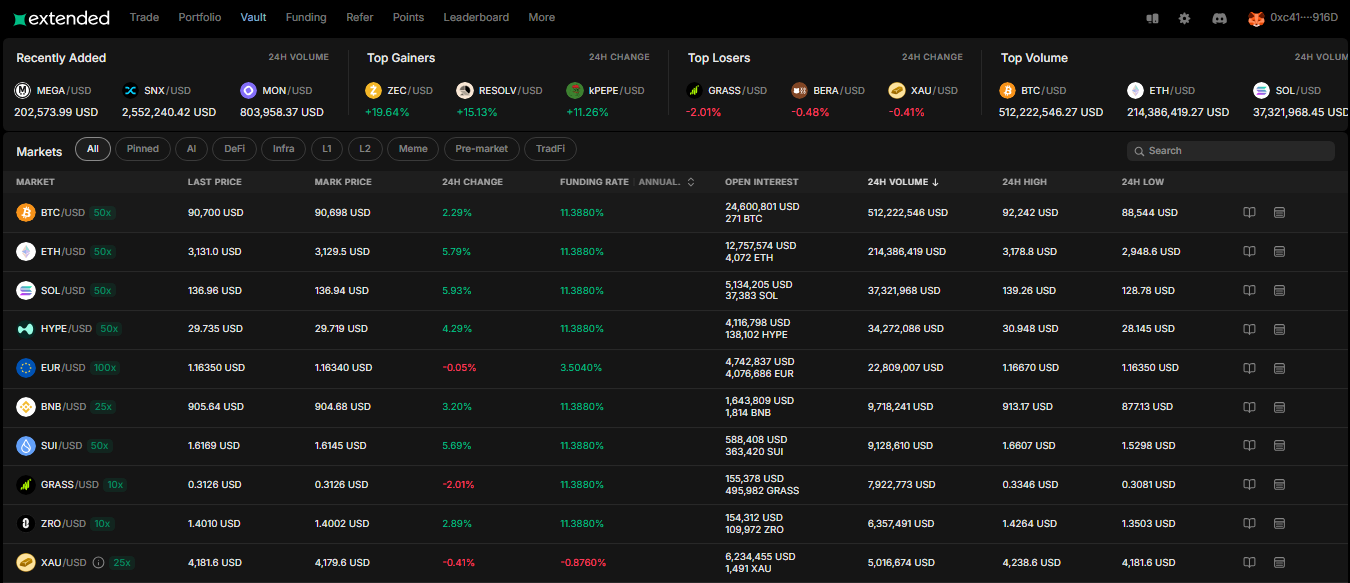This screenshot has height=583, width=1350.
Task: Enable the Meme category filter
Action: (x=413, y=148)
